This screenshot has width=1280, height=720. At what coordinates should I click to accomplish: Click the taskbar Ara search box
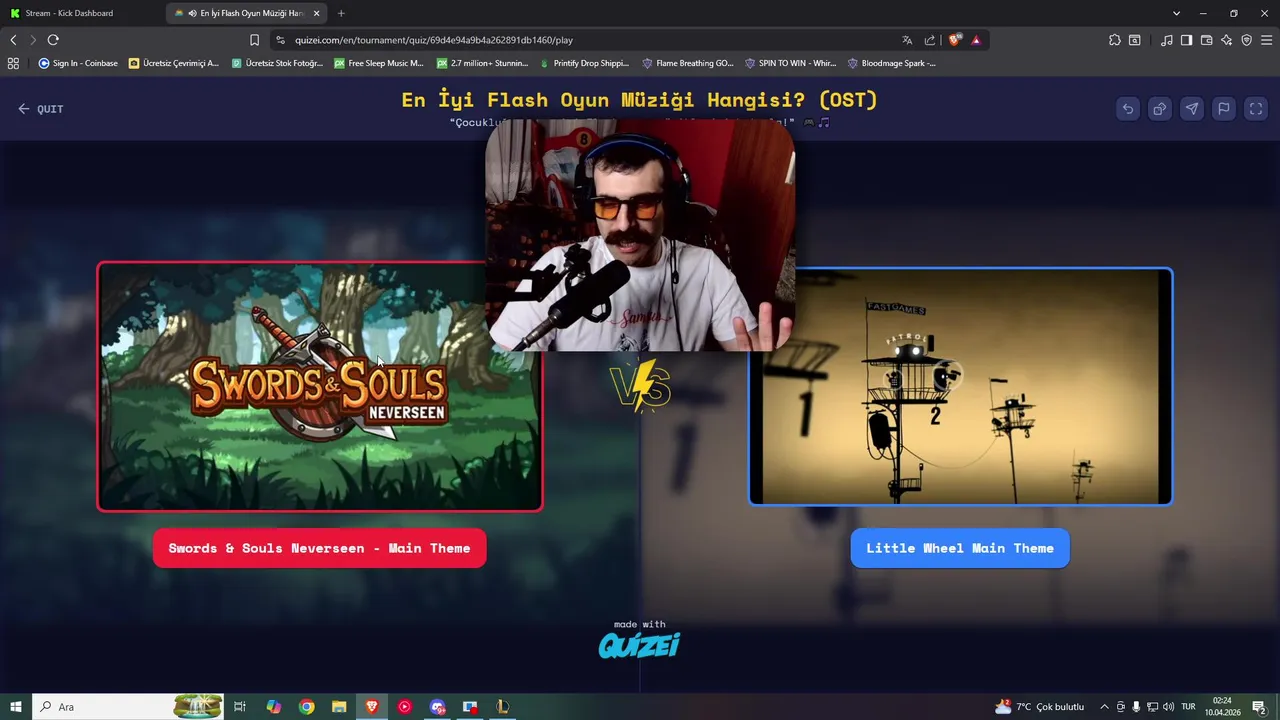pos(128,707)
